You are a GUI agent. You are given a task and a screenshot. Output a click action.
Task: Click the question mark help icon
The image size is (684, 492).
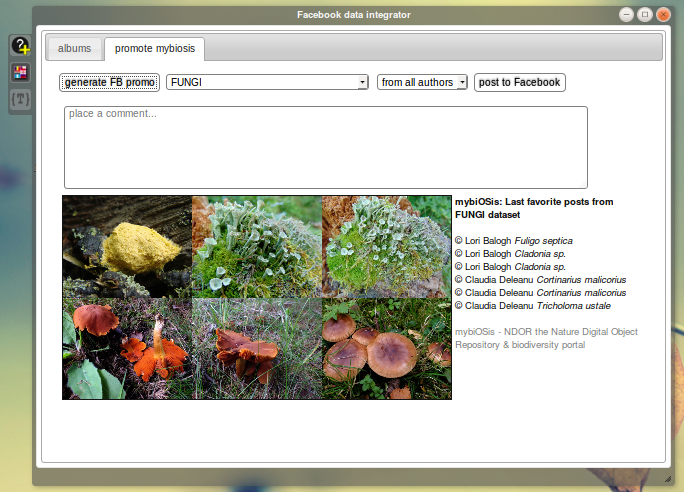point(20,45)
